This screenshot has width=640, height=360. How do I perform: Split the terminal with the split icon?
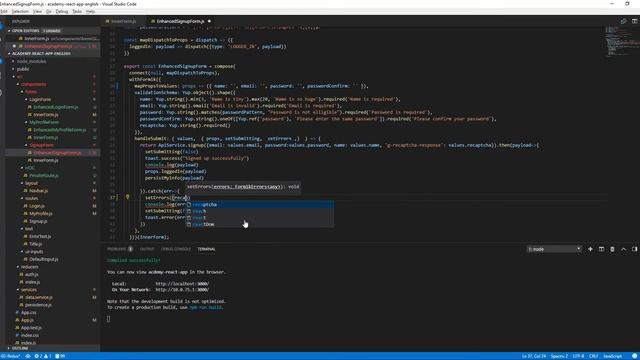coord(601,249)
